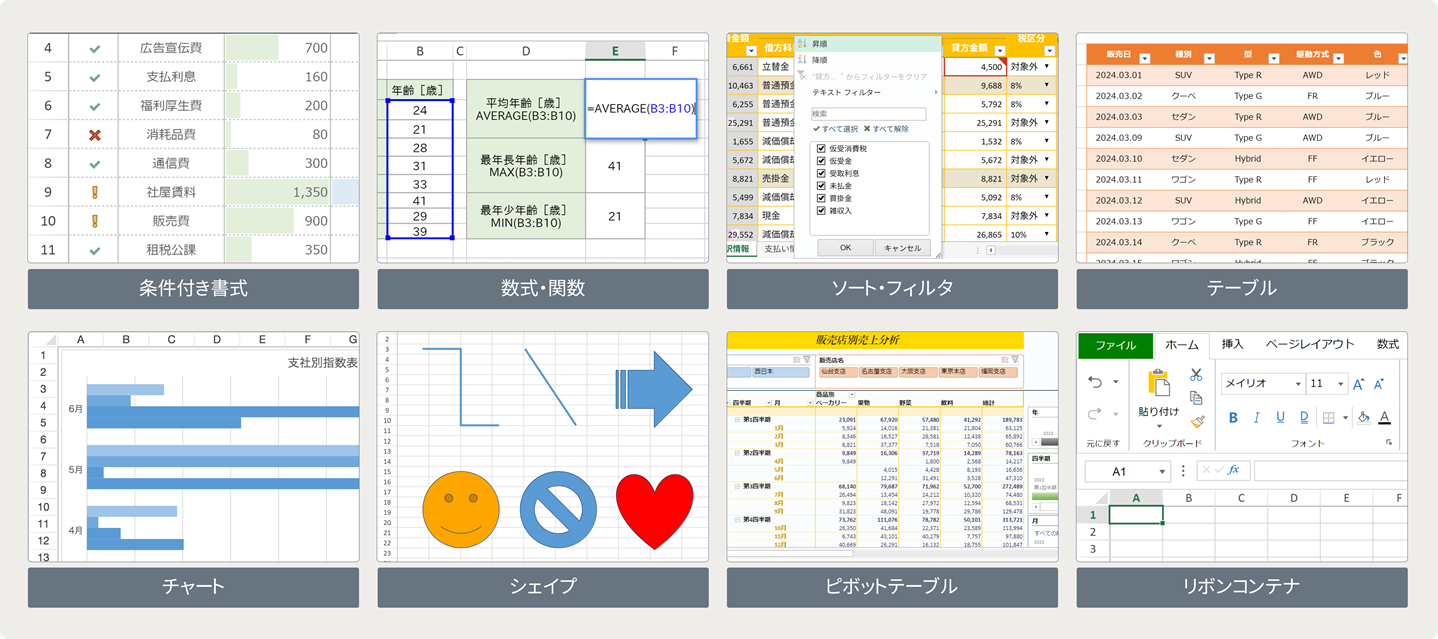The width and height of the screenshot is (1438, 639).
Task: Click inside the 検索 search field
Action: (x=868, y=113)
